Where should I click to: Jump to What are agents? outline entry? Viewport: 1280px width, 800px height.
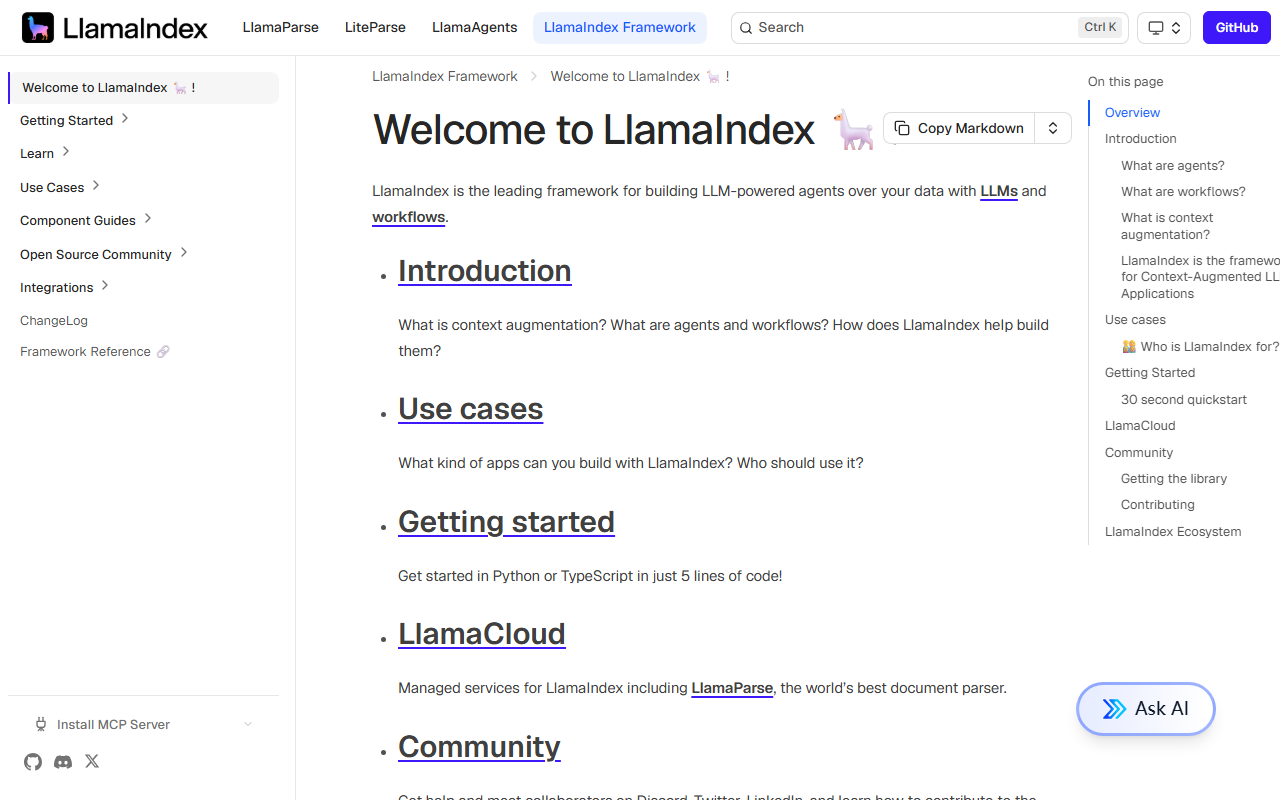[1173, 166]
